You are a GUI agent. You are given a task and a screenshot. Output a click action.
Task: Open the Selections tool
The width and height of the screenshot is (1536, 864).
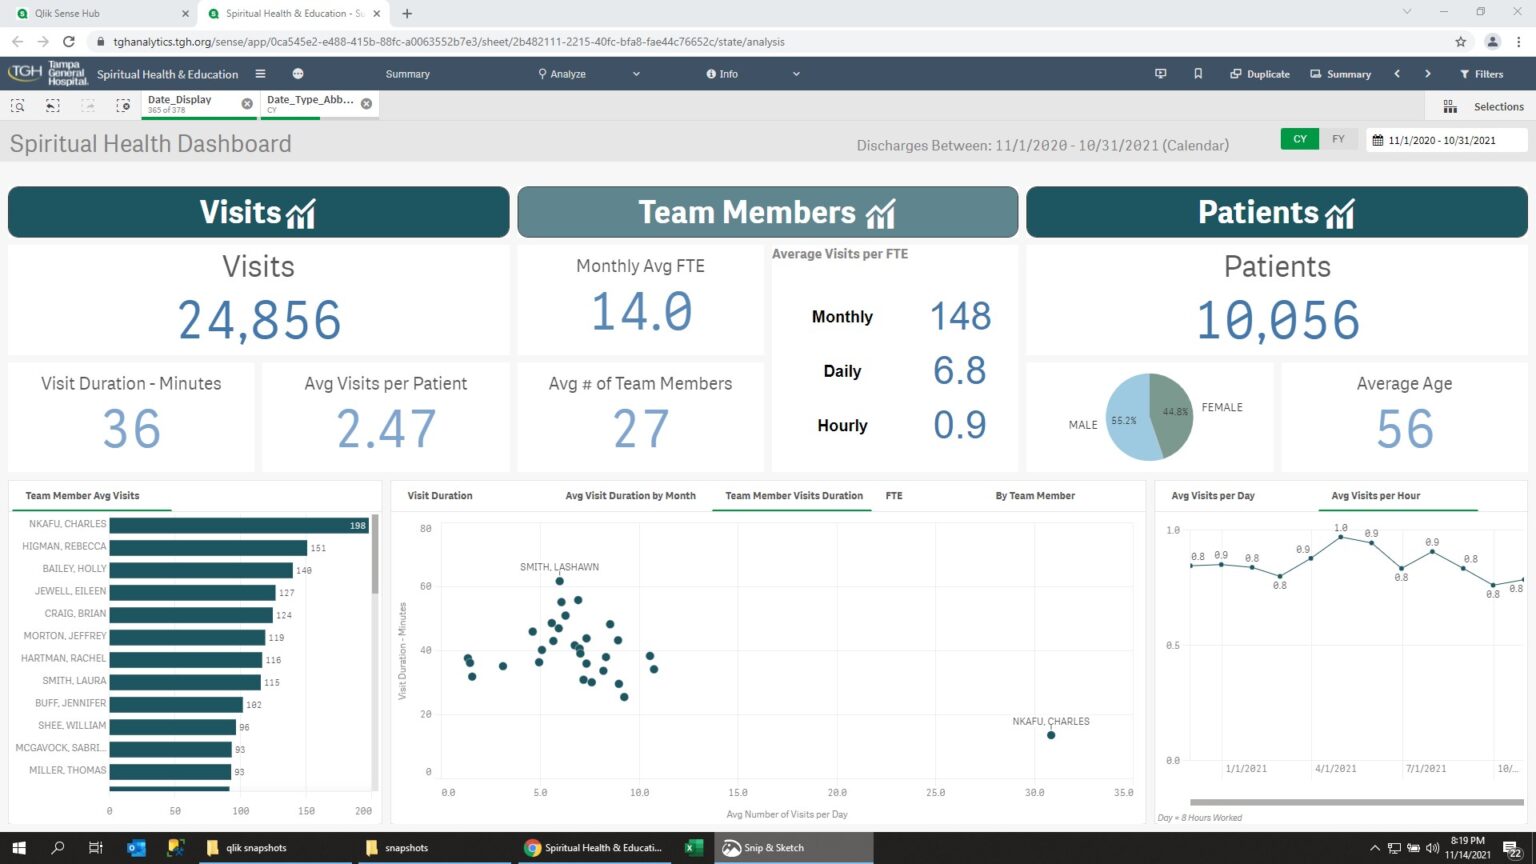1488,106
